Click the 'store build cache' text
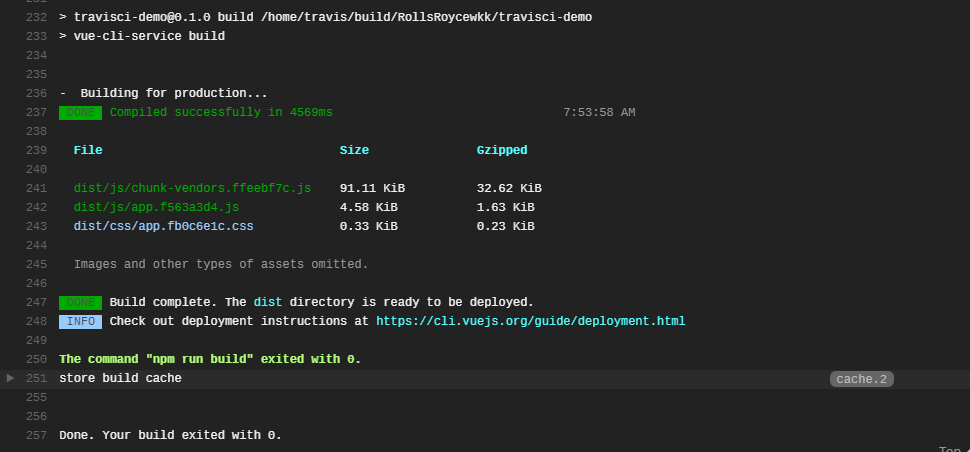970x452 pixels. 120,378
